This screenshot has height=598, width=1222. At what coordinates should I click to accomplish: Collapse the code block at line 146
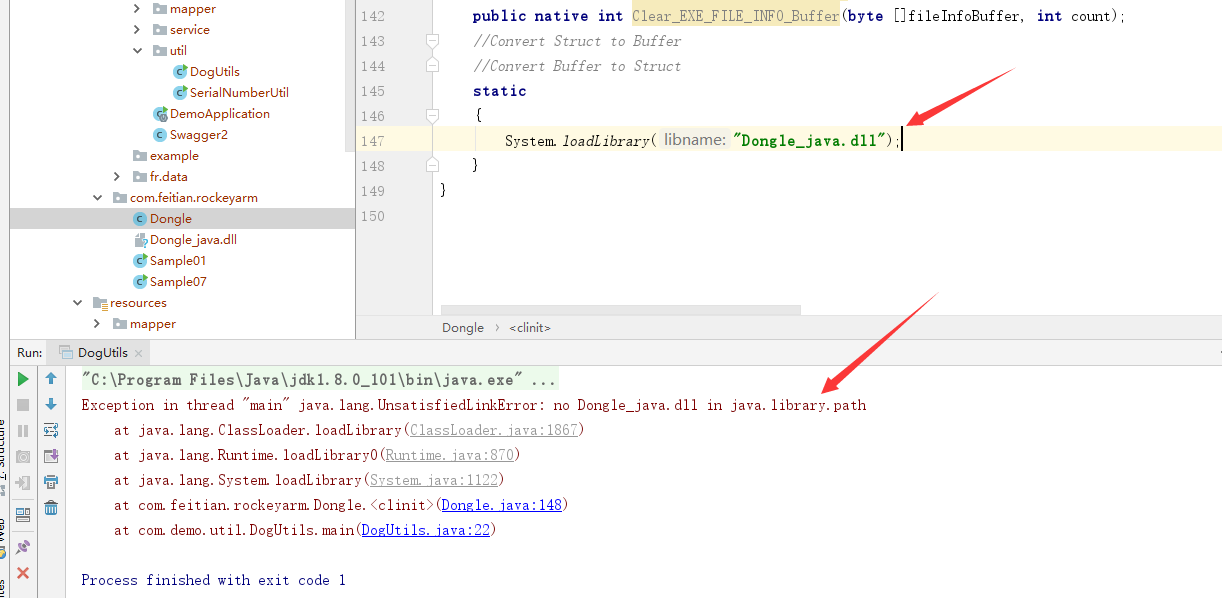(x=432, y=116)
